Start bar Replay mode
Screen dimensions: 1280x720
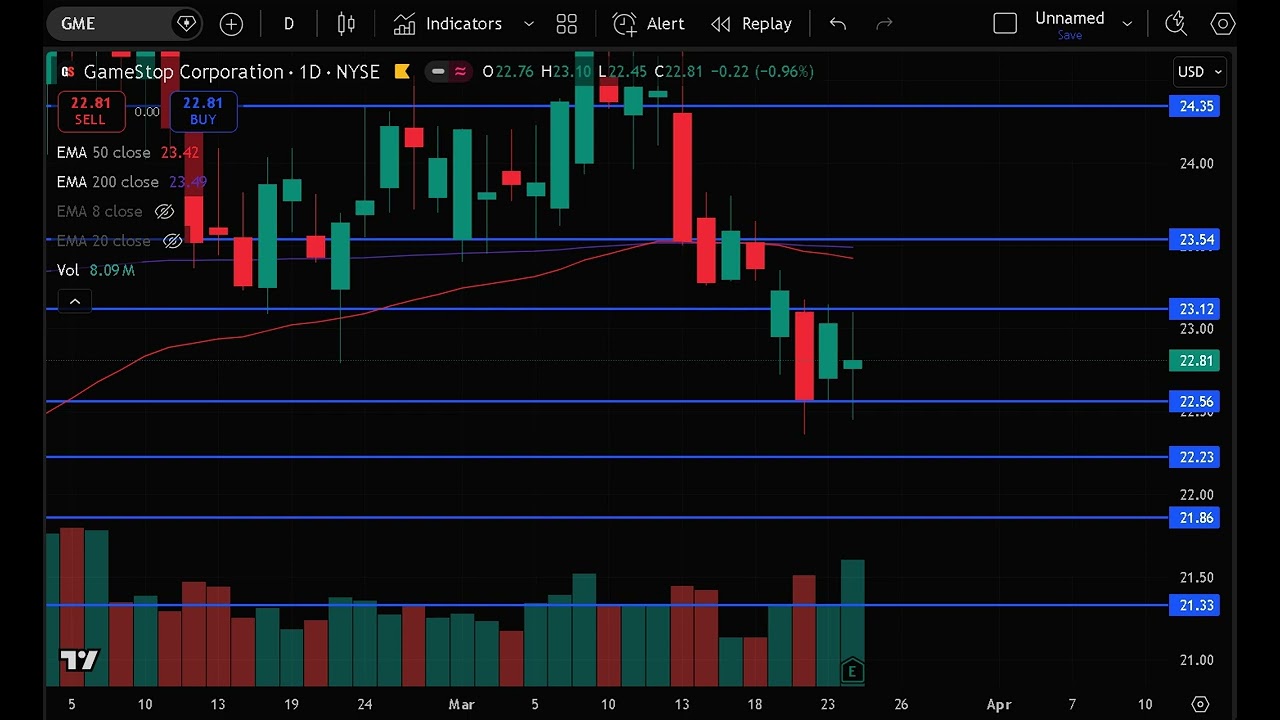(751, 23)
